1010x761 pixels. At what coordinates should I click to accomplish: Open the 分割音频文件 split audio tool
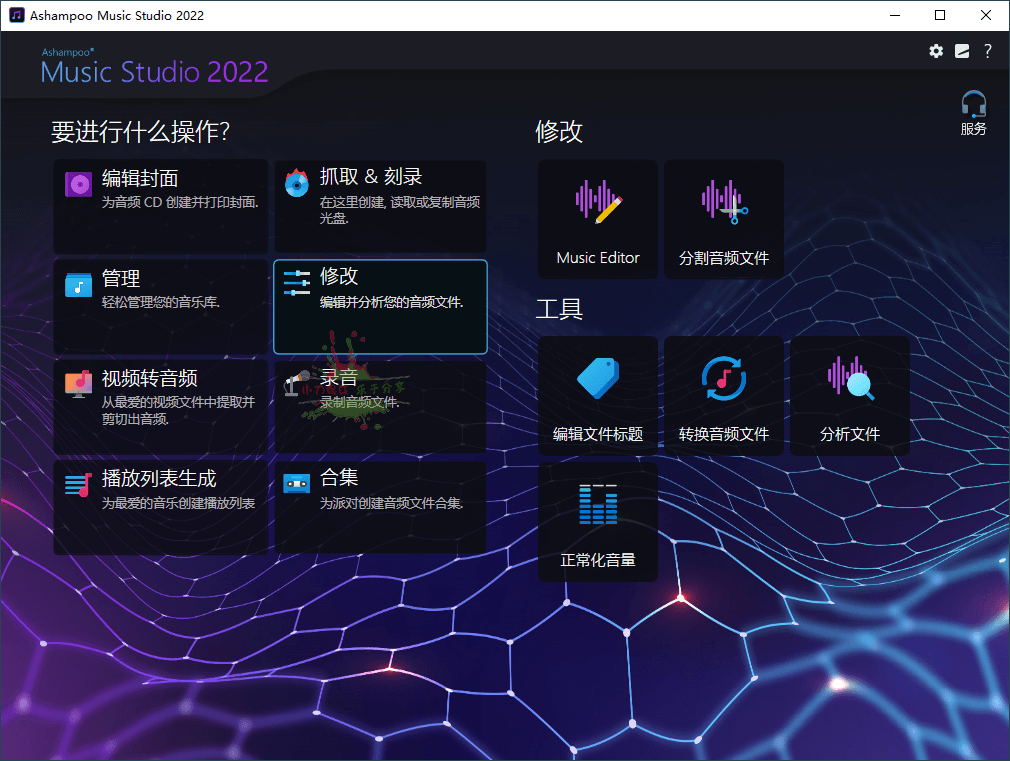pyautogui.click(x=724, y=220)
